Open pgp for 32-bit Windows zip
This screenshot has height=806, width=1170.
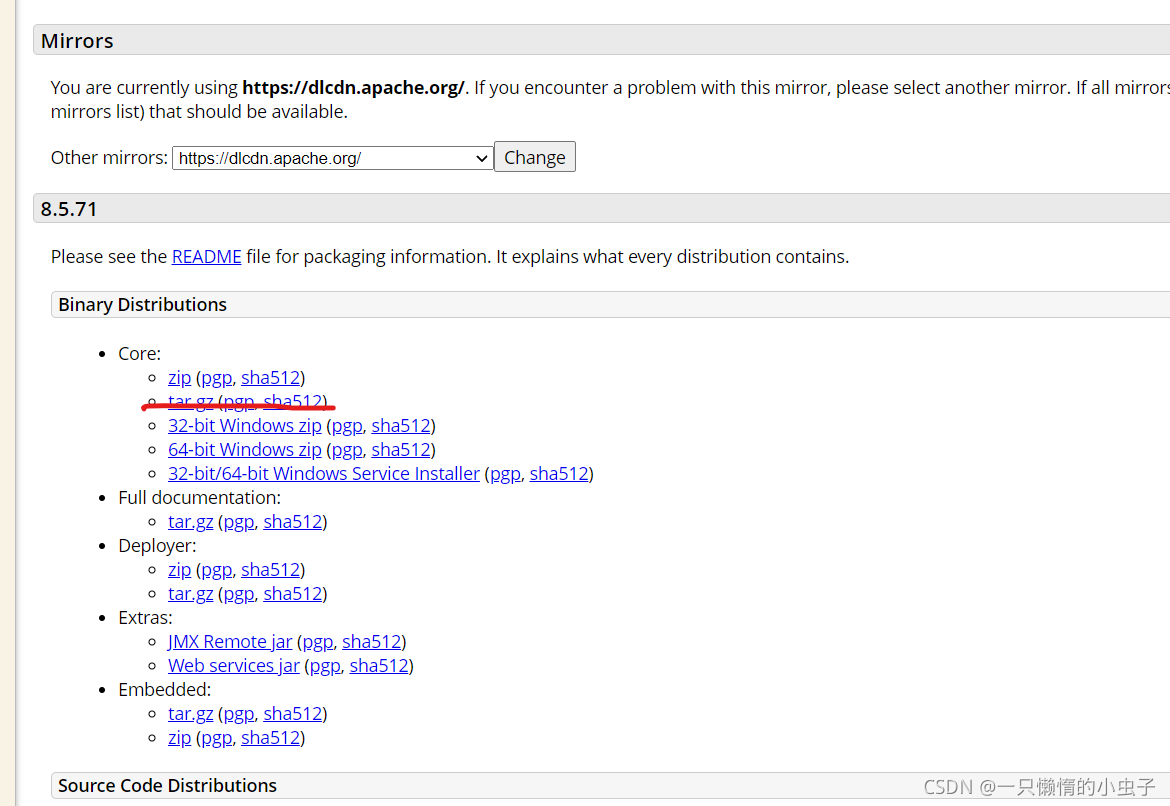pyautogui.click(x=347, y=426)
